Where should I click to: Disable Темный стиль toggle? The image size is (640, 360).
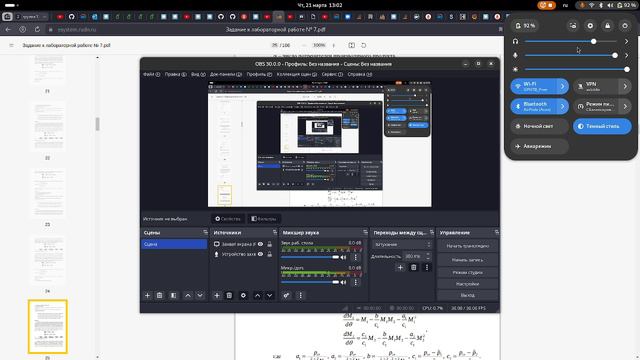point(602,126)
